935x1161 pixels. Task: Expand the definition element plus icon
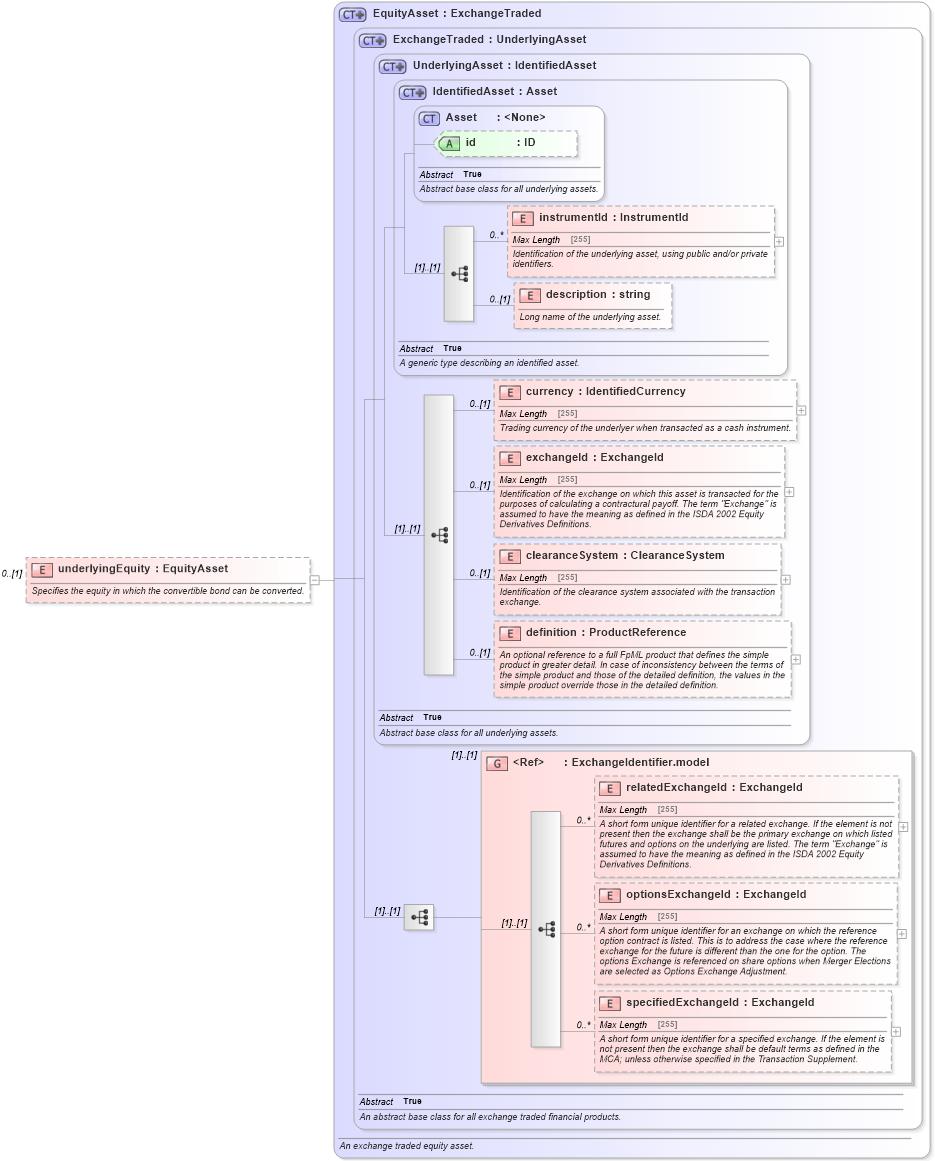(x=795, y=660)
